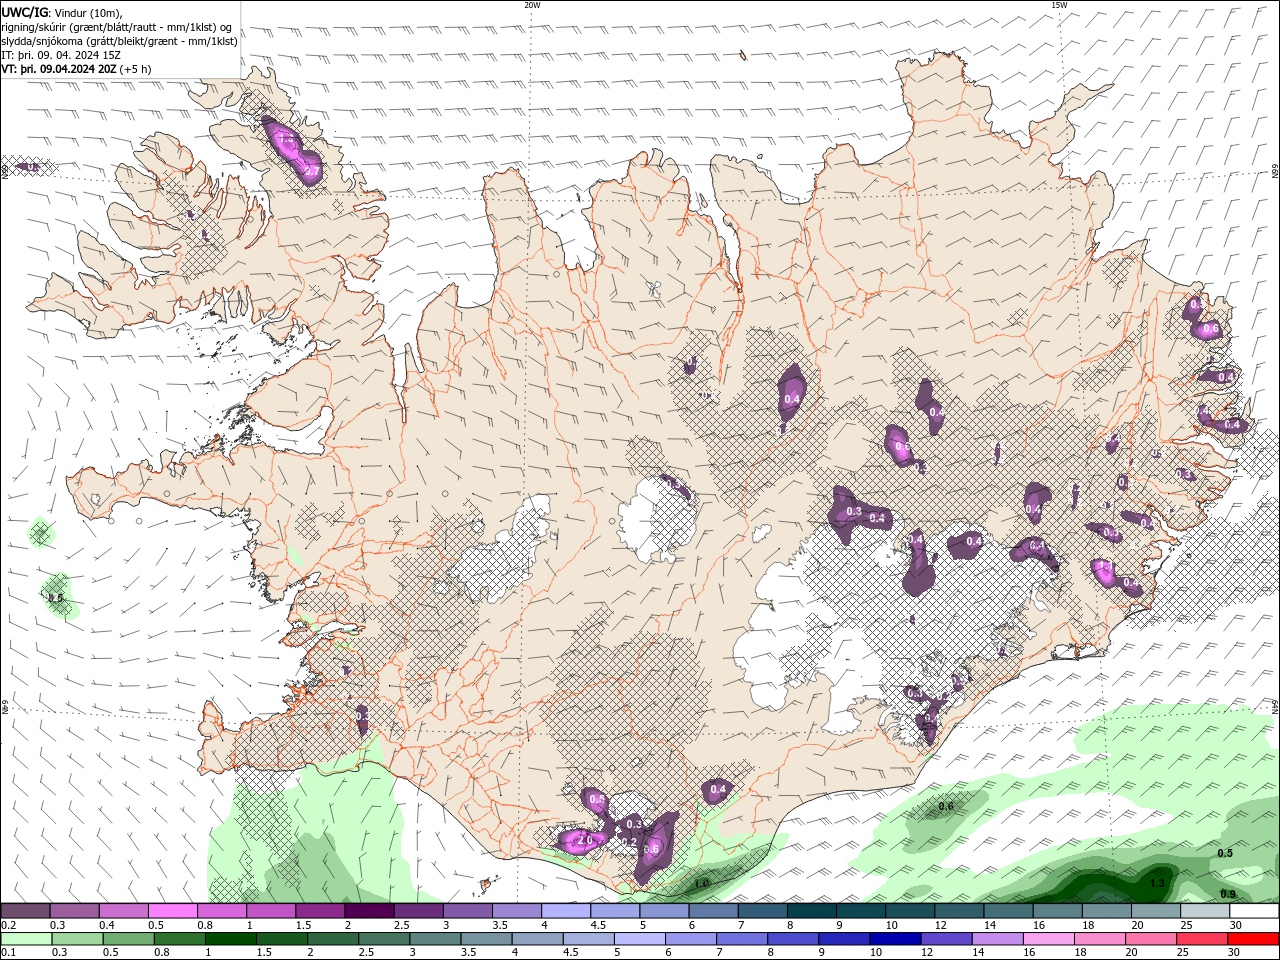Click the dark mauve 0.2 snow legend swatch
1280x960 pixels.
coord(26,911)
